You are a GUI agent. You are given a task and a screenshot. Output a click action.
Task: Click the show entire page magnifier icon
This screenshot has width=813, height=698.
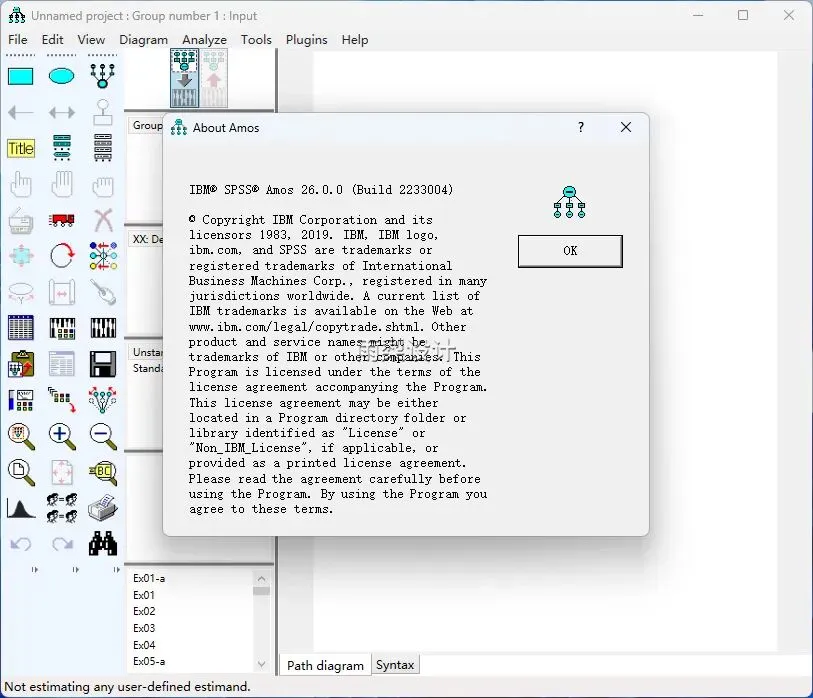[21, 473]
